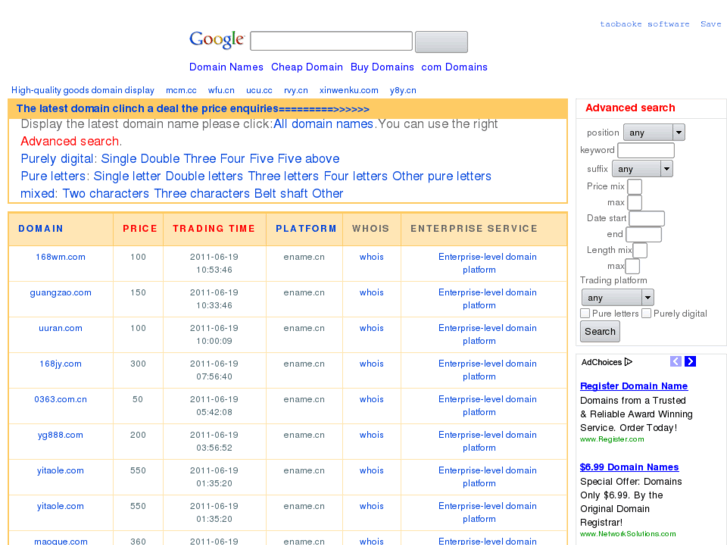Focus the Date end input field
The width and height of the screenshot is (727, 545).
644,234
